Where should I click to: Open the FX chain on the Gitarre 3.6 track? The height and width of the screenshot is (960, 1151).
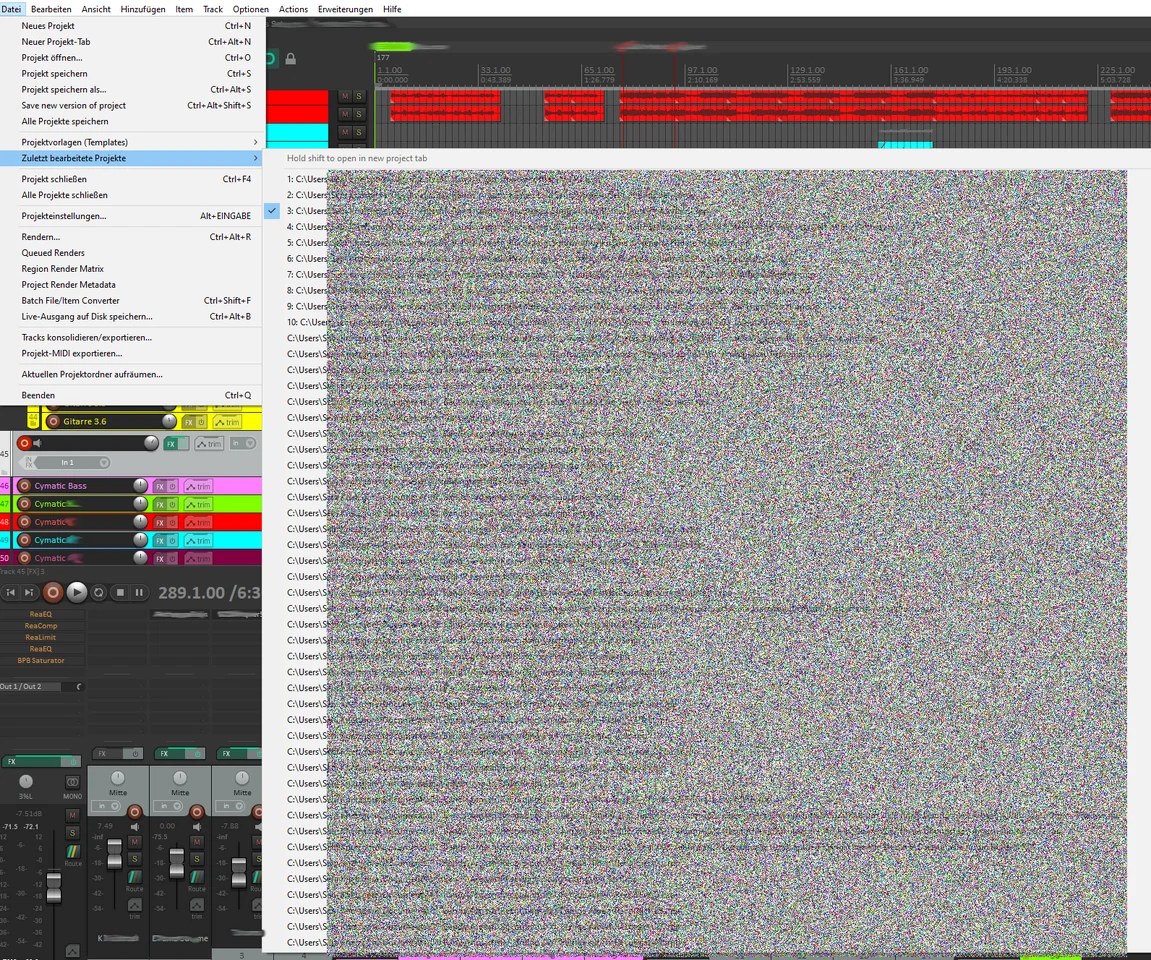coord(189,421)
